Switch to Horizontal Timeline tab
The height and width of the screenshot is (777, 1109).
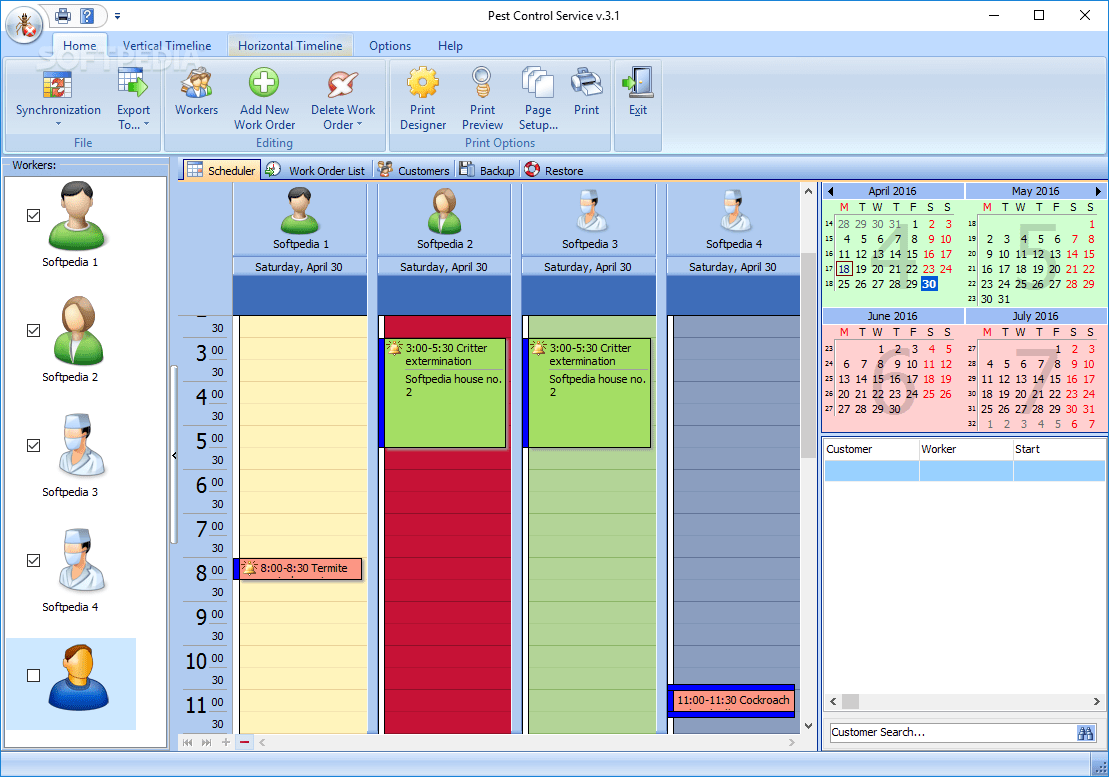click(290, 46)
